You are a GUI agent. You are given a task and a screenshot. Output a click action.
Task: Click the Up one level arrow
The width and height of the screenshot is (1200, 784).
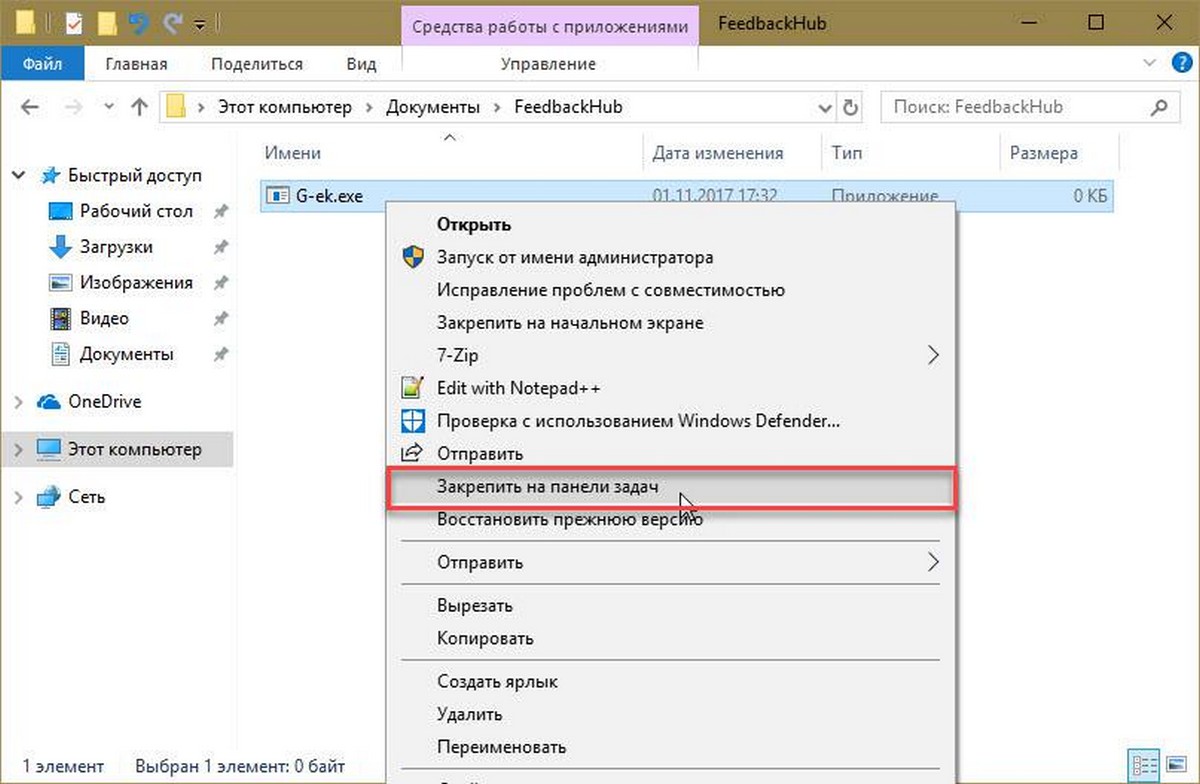pyautogui.click(x=140, y=107)
